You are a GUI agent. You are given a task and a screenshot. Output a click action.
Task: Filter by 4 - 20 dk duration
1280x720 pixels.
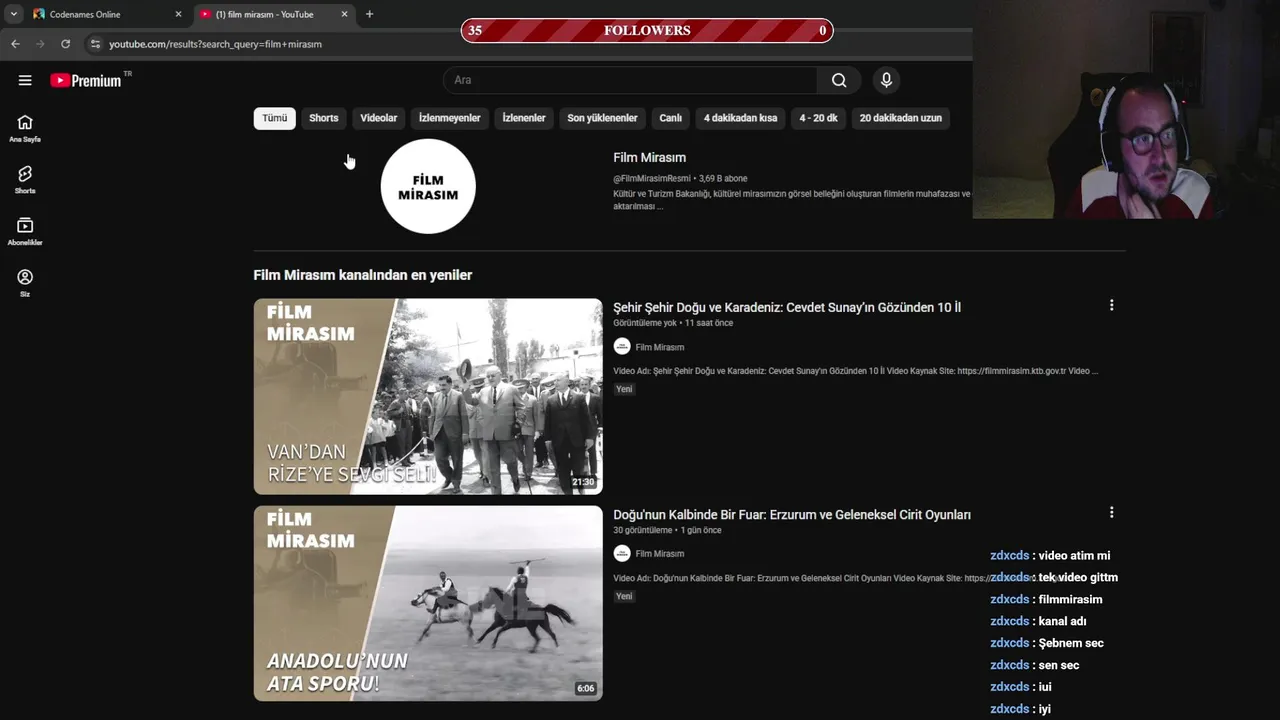coord(818,118)
